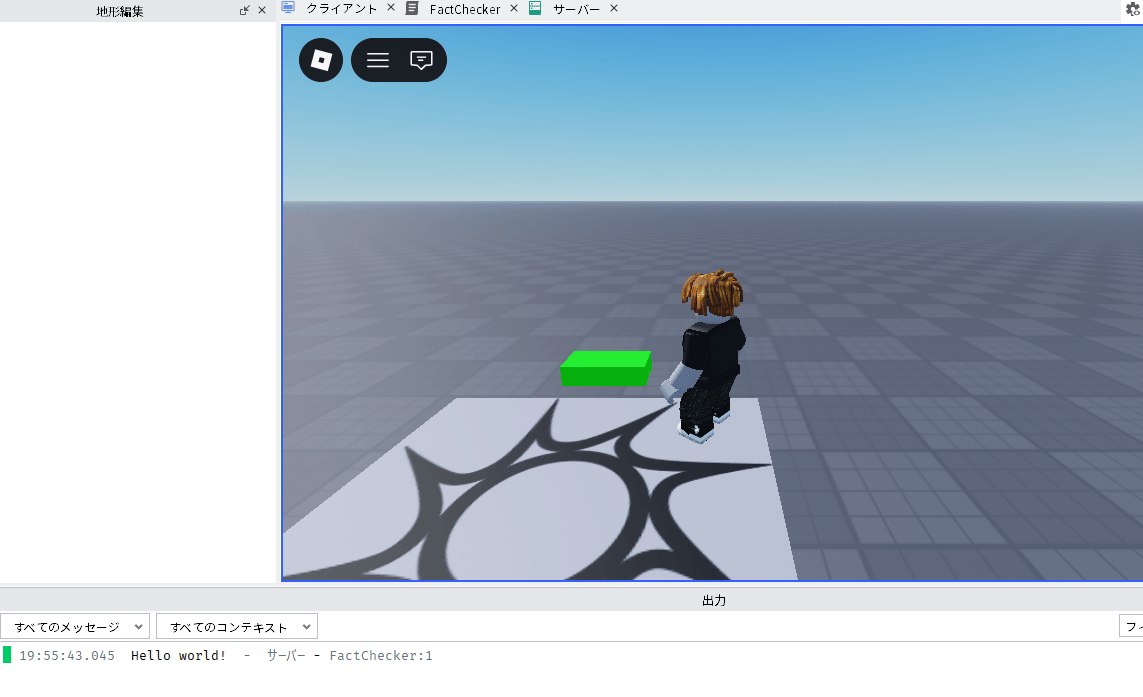Toggle the in-game chat window icon
1143x697 pixels.
point(421,60)
